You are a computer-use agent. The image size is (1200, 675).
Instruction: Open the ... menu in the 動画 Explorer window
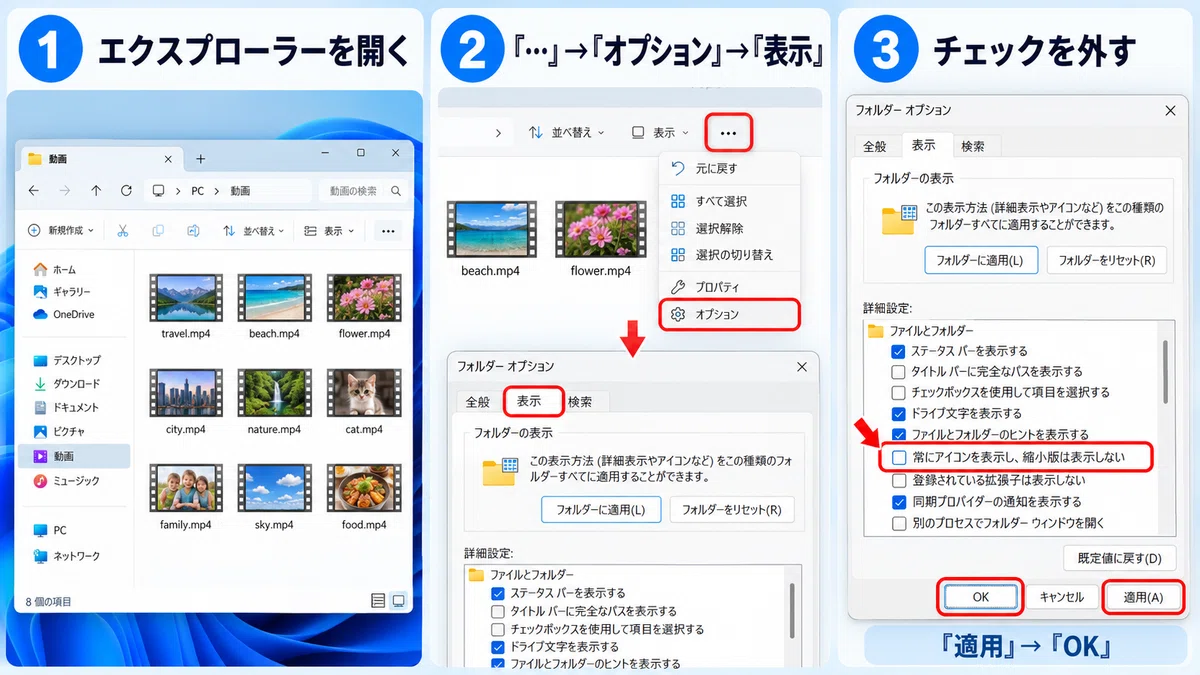click(x=387, y=231)
